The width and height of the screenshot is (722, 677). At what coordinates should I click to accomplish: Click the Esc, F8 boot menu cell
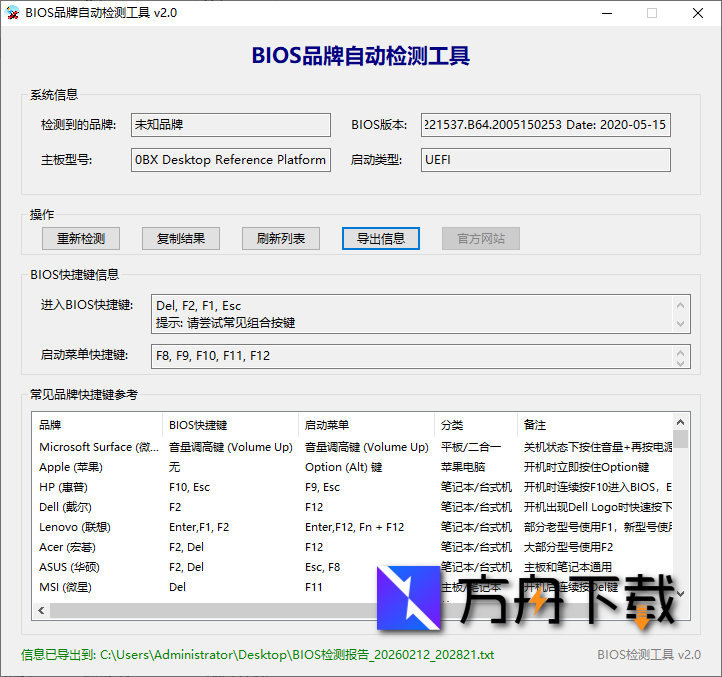tap(322, 567)
